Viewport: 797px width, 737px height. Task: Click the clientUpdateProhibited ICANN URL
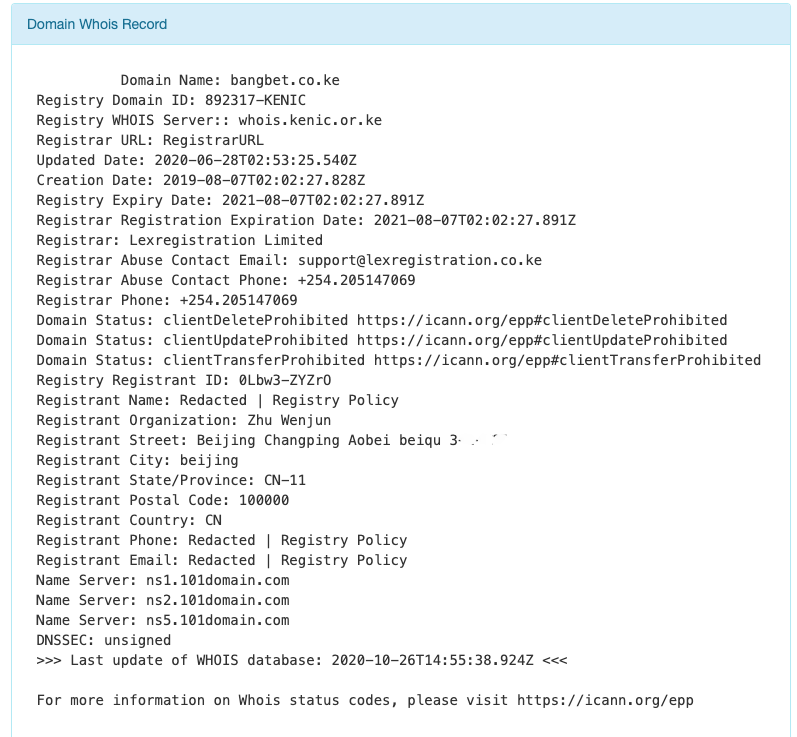542,340
